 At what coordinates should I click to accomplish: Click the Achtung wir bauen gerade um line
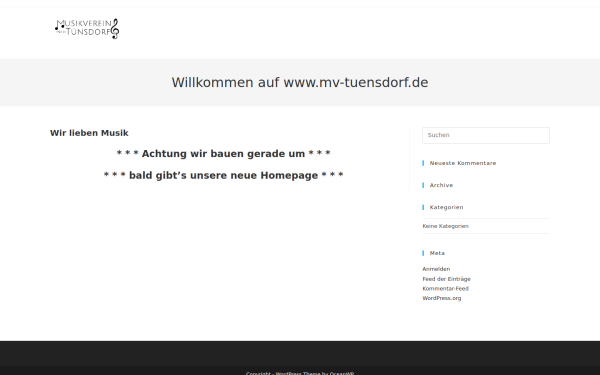223,154
